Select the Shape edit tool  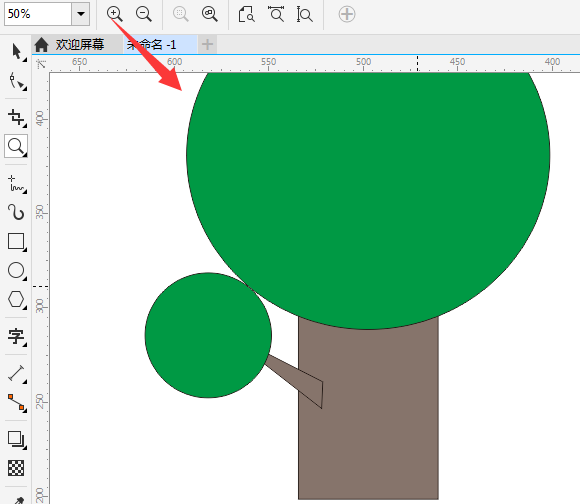click(17, 81)
